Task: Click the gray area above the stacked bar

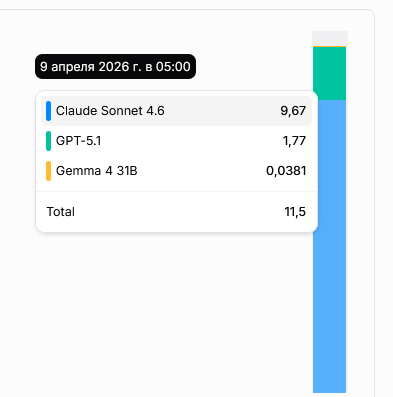Action: coord(330,38)
